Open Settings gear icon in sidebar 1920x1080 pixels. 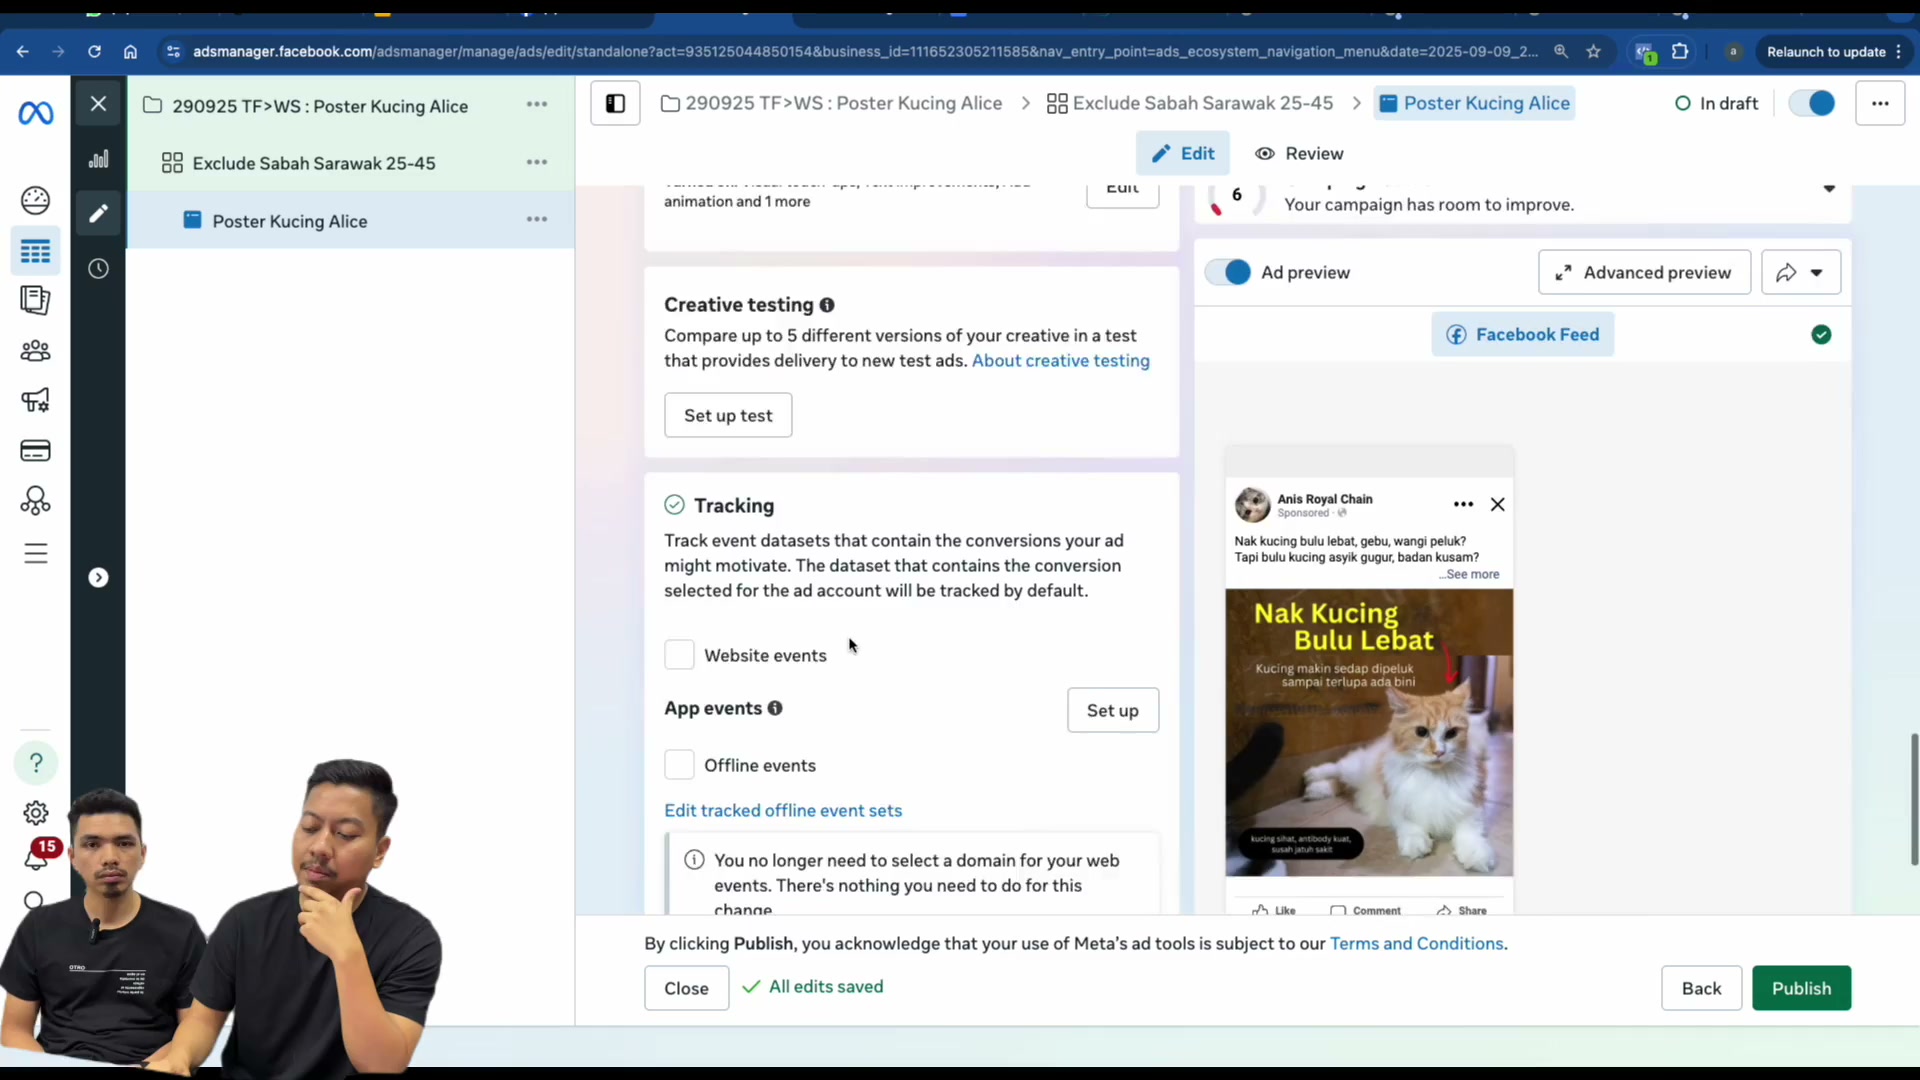click(x=36, y=813)
